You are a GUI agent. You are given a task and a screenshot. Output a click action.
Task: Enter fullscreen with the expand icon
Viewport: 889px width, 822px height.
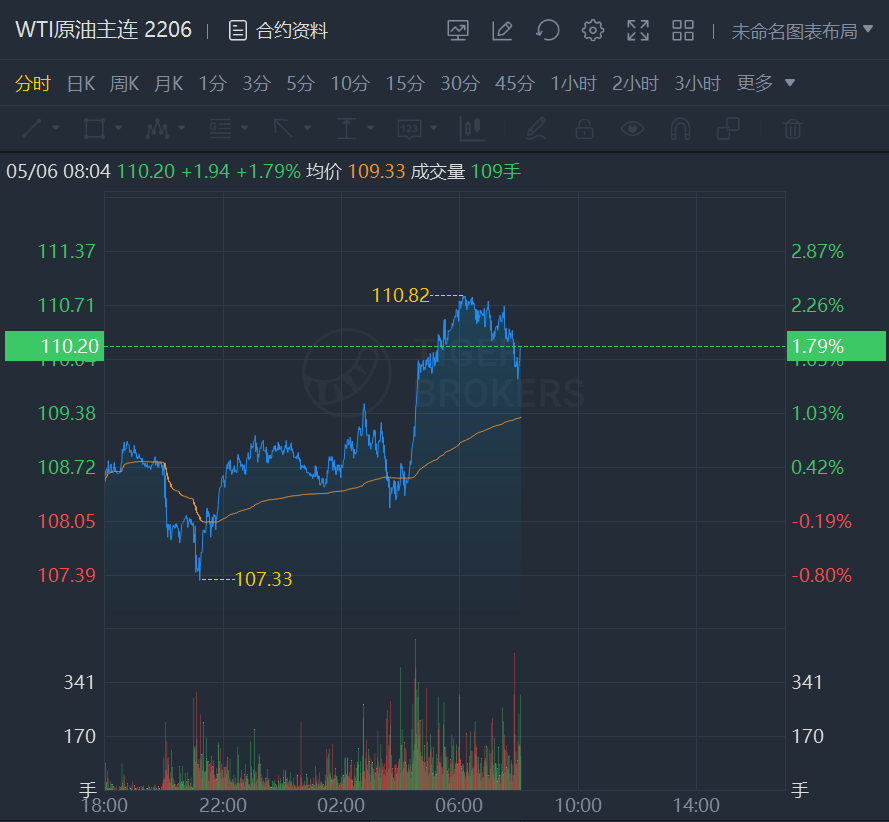(x=638, y=31)
